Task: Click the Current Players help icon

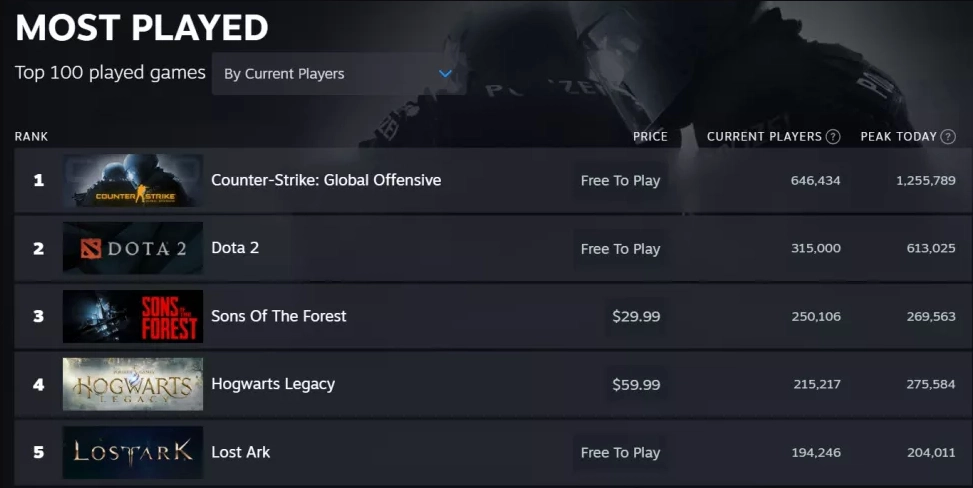Action: coord(833,137)
